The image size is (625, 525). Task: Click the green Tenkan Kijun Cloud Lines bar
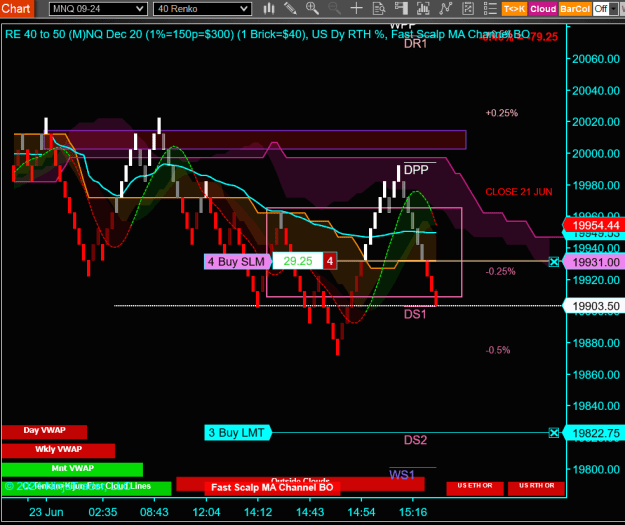[x=86, y=488]
